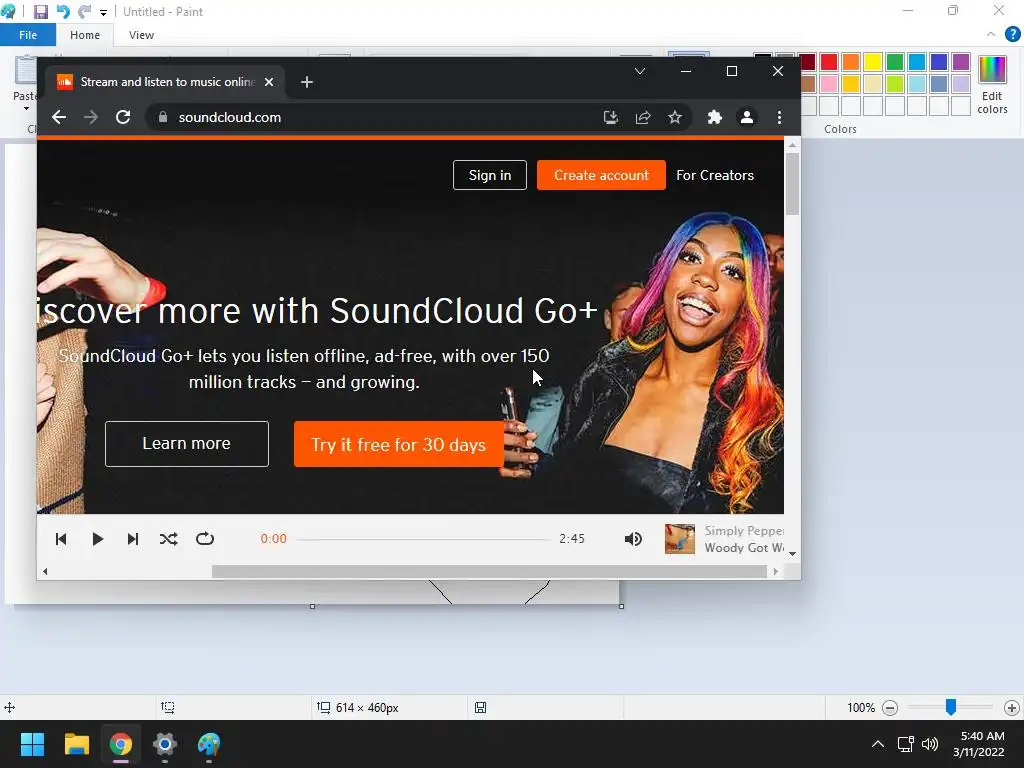Open the Chrome tab search chevron

click(x=640, y=71)
